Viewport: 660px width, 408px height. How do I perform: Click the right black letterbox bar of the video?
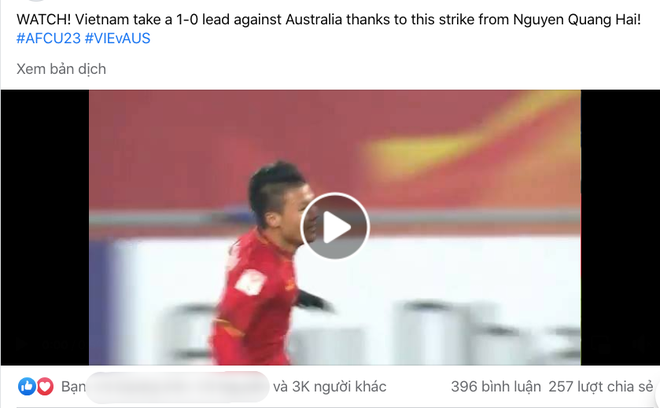tap(620, 227)
